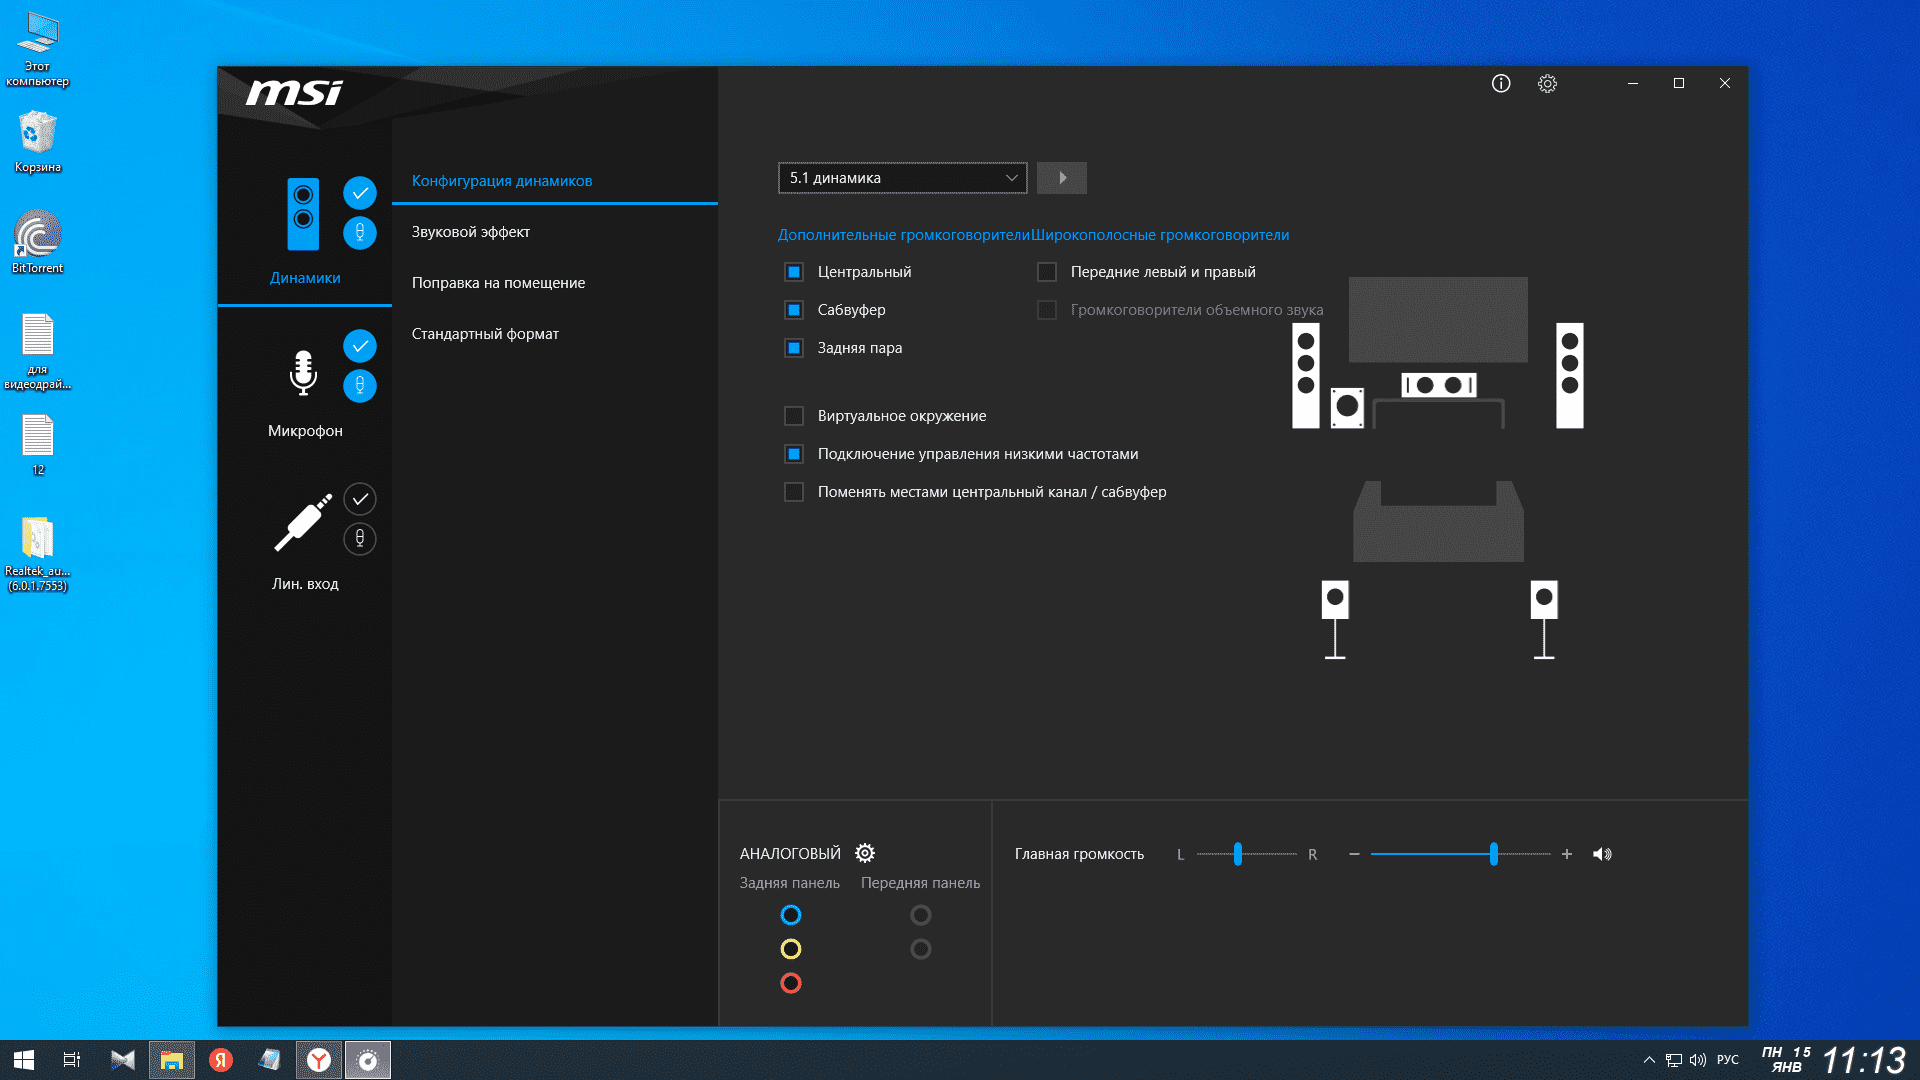Select the Микрофон device icon

pos(303,373)
